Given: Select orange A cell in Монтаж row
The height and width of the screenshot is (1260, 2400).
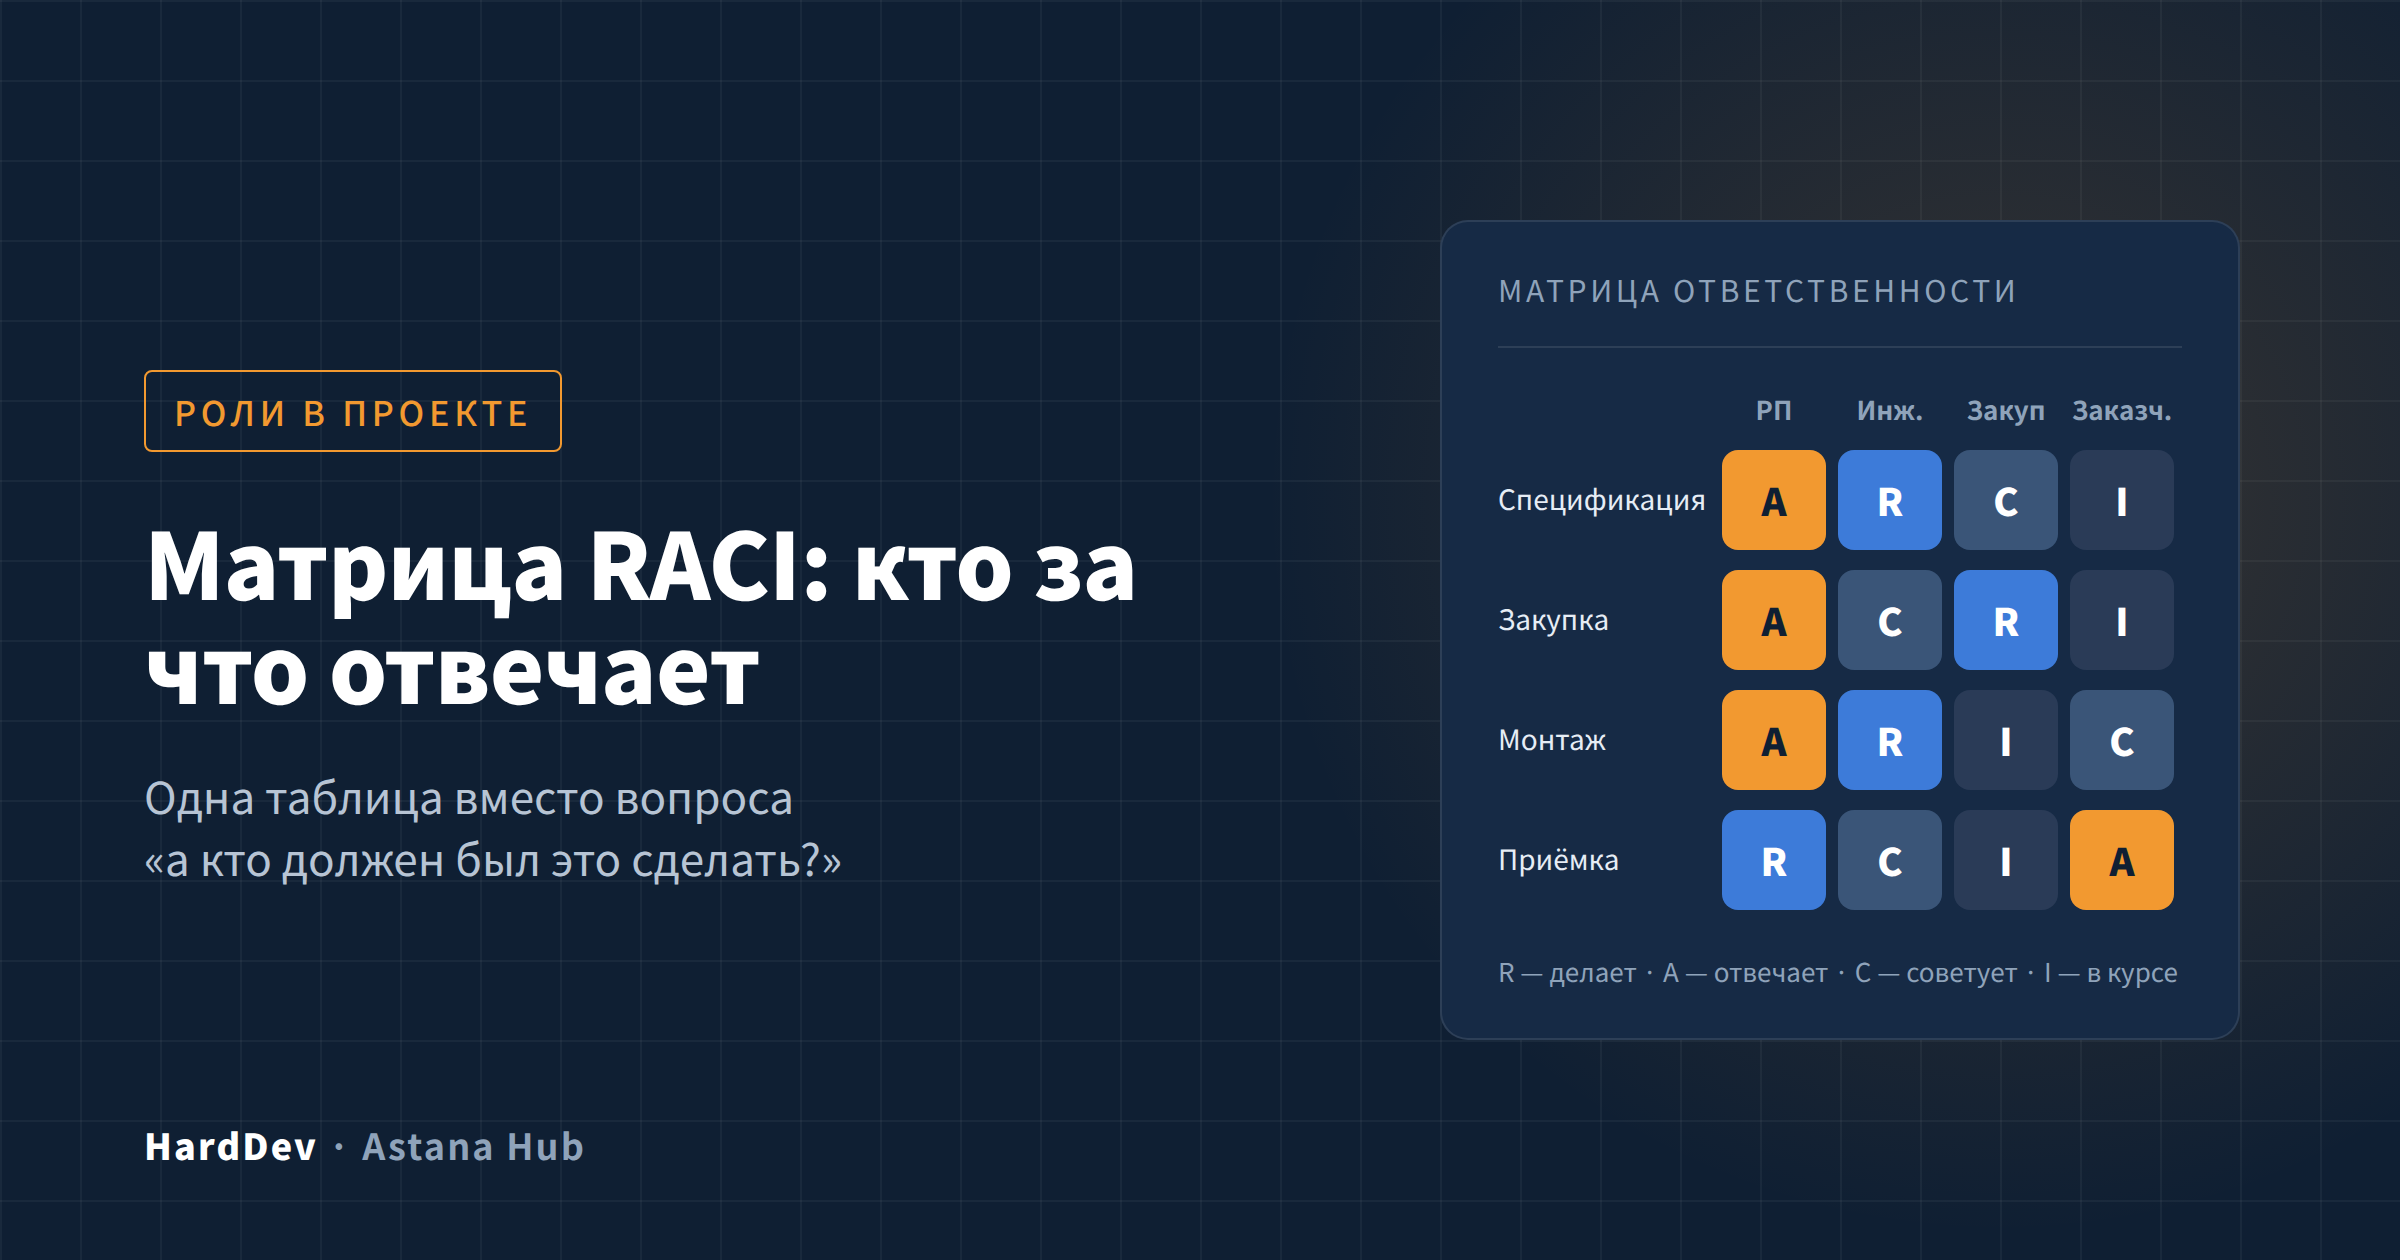Looking at the screenshot, I should [1774, 740].
